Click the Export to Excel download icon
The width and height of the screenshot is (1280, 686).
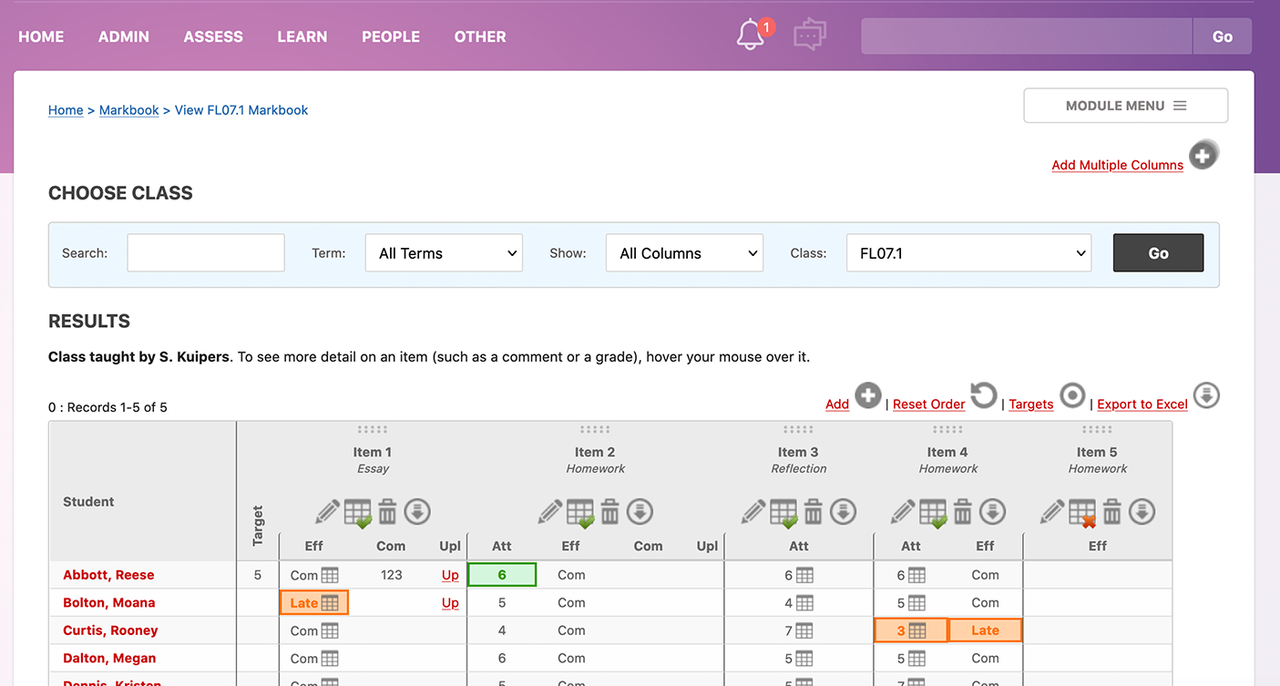coord(1207,396)
